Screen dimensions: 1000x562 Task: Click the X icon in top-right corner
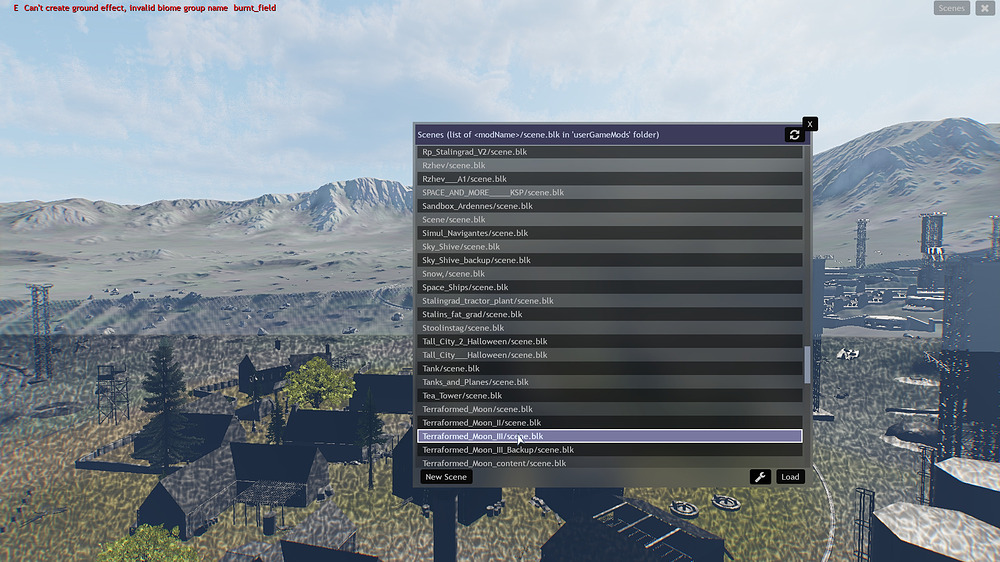(x=984, y=8)
